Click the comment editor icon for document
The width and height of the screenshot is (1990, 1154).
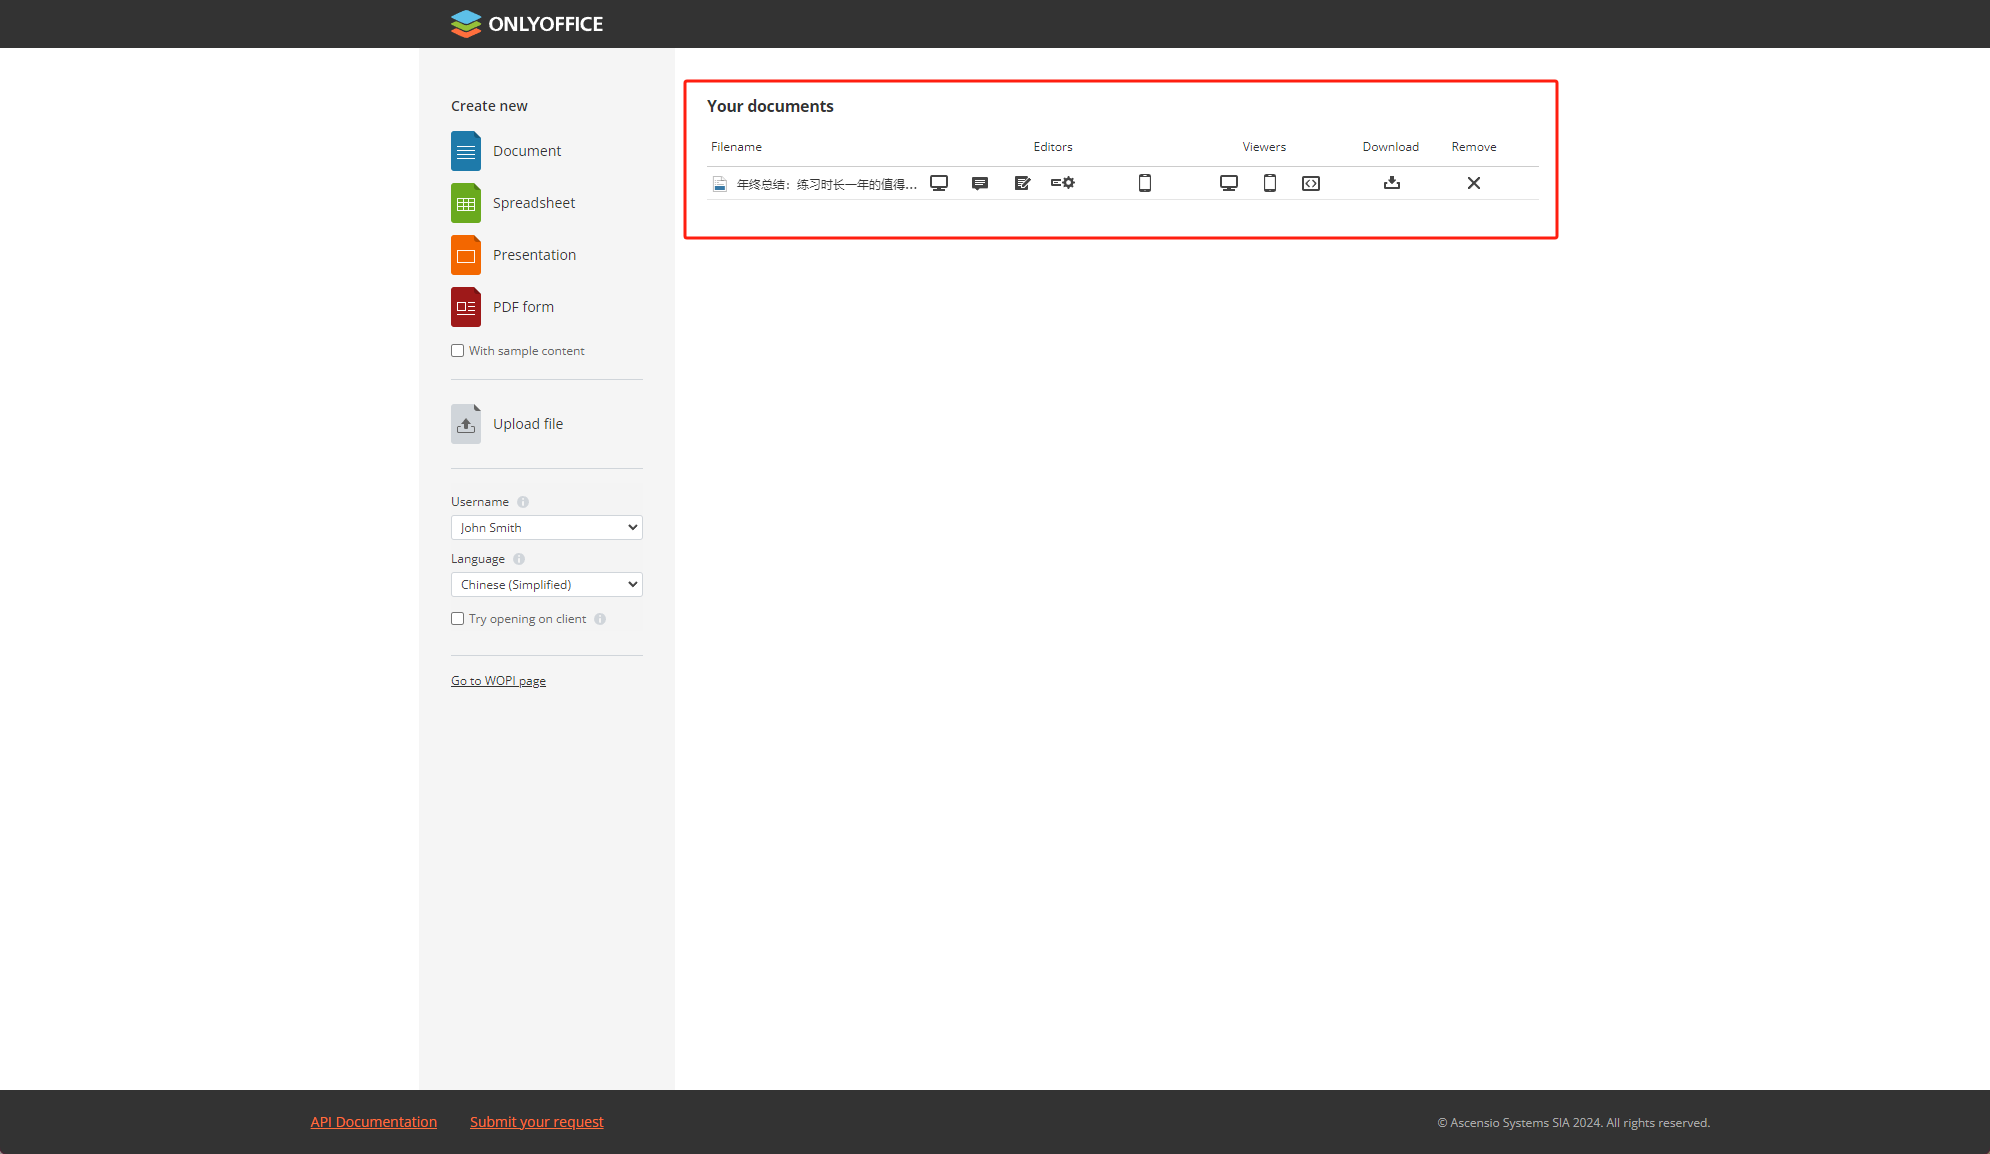pos(981,183)
